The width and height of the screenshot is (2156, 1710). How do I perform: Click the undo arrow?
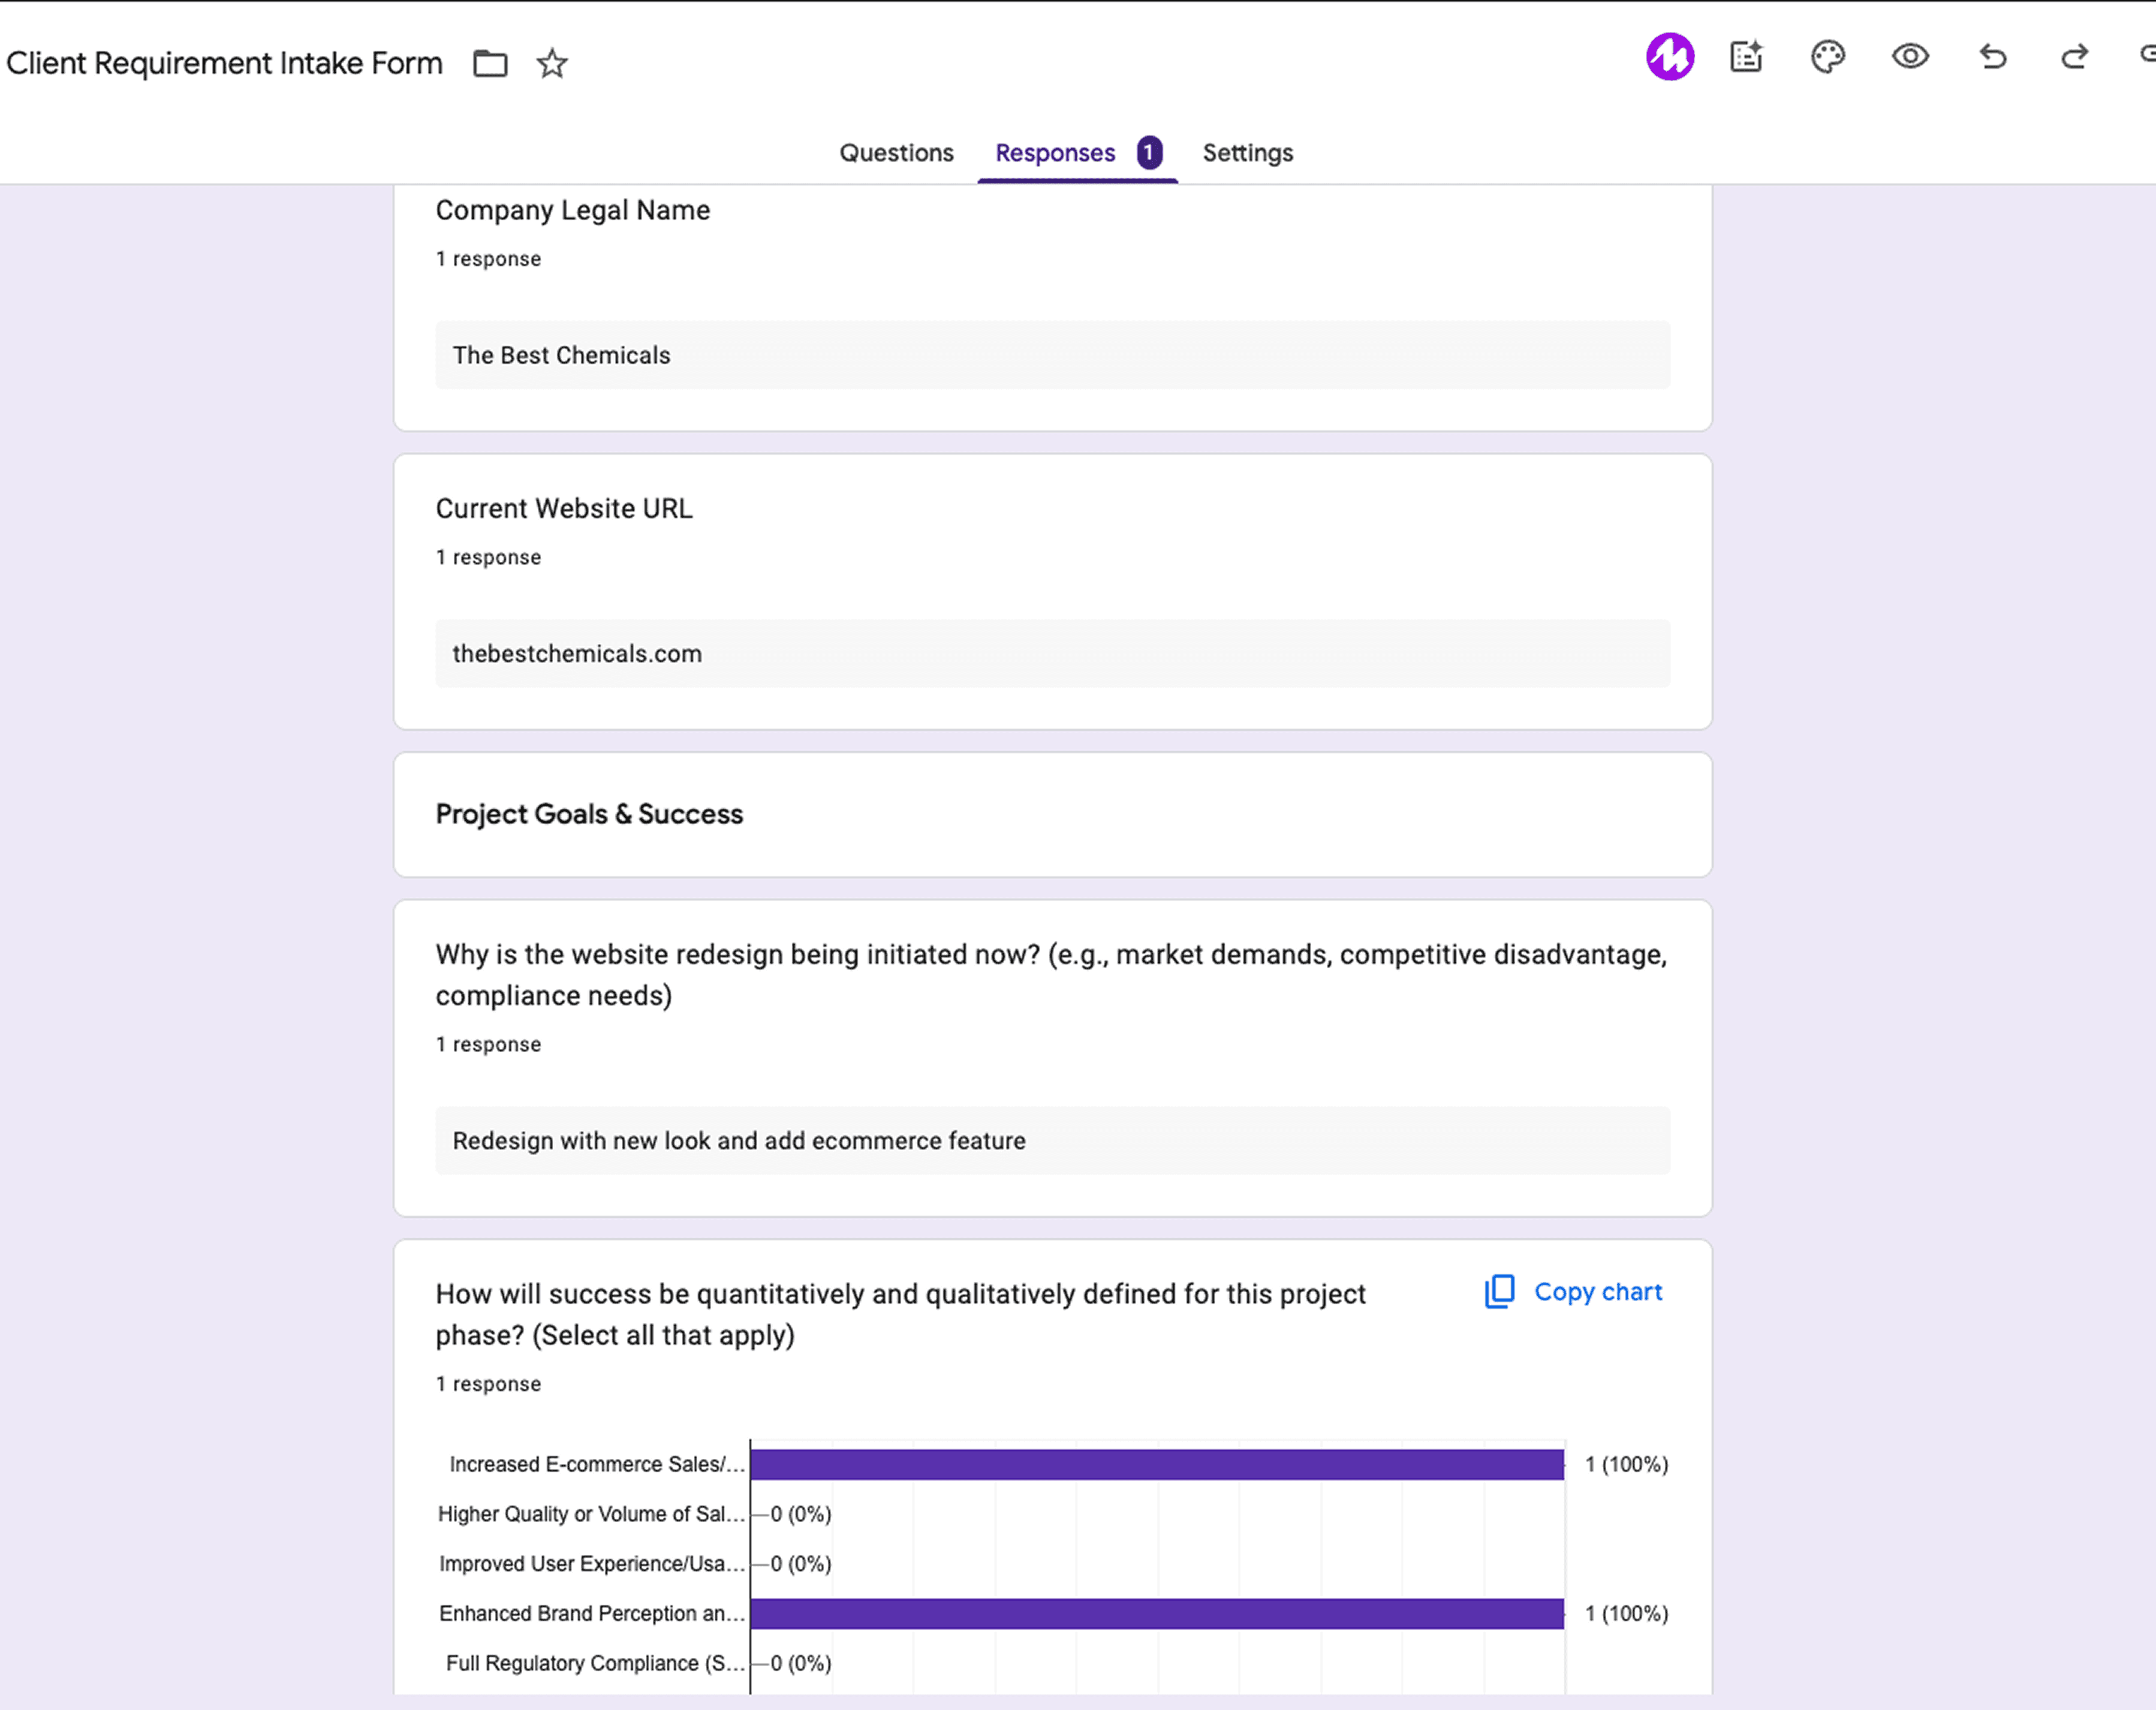coord(1992,57)
